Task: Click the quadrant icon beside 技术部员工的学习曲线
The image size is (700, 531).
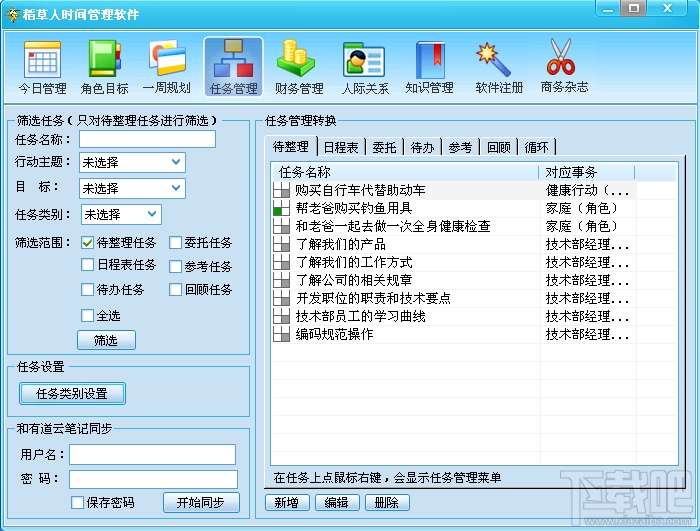Action: pos(282,316)
